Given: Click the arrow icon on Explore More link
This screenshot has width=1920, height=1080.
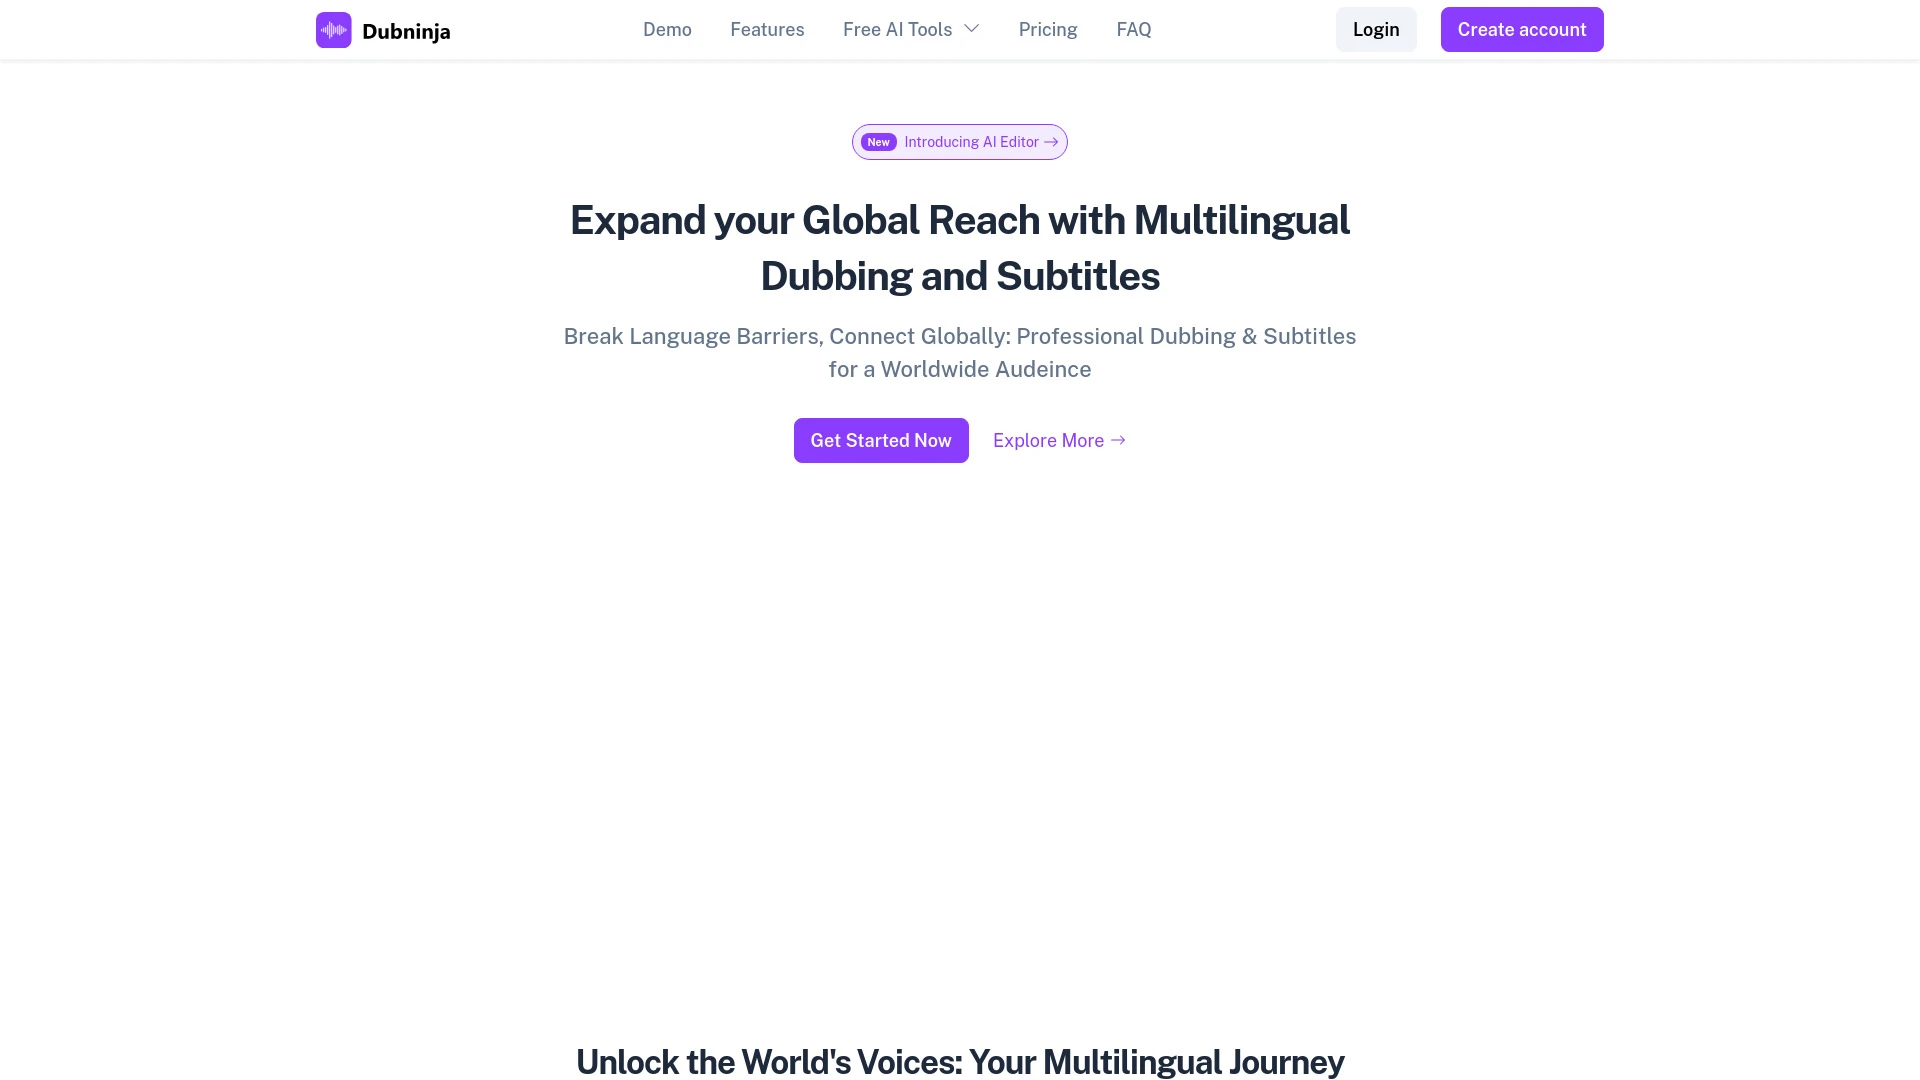Looking at the screenshot, I should pos(1118,440).
